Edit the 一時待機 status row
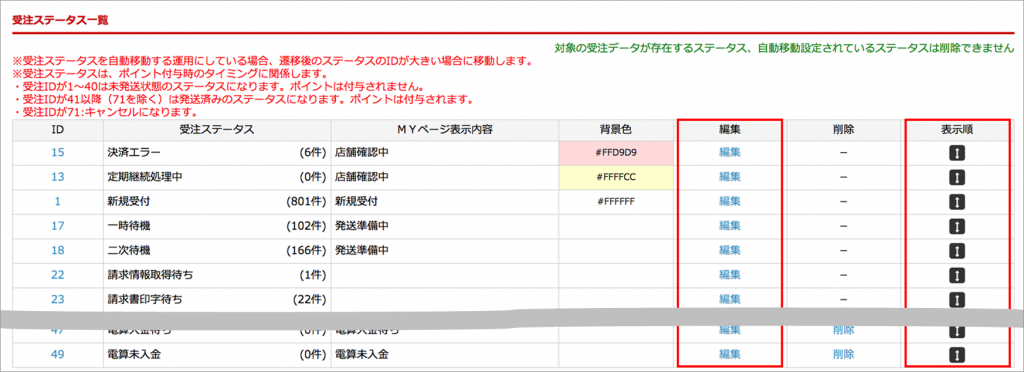1024x372 pixels. pos(729,226)
